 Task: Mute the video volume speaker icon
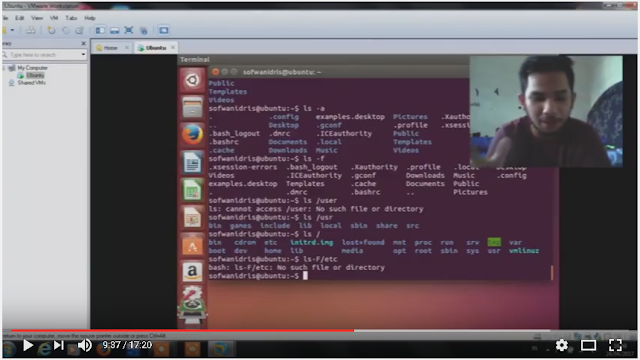click(x=84, y=345)
